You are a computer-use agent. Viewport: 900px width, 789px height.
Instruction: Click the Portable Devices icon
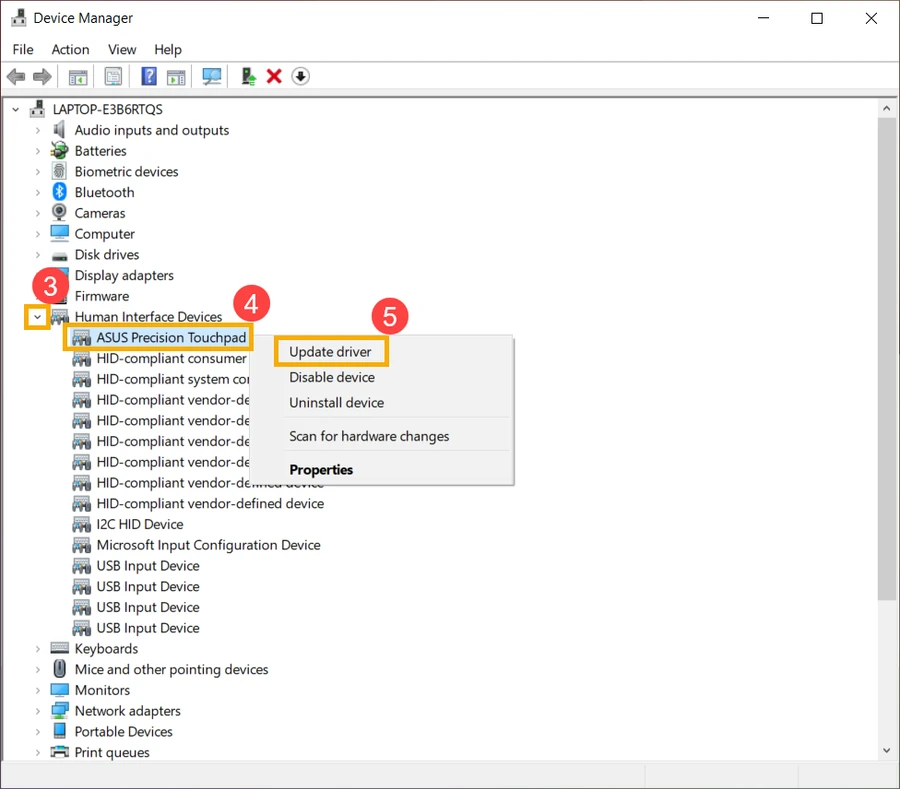59,731
